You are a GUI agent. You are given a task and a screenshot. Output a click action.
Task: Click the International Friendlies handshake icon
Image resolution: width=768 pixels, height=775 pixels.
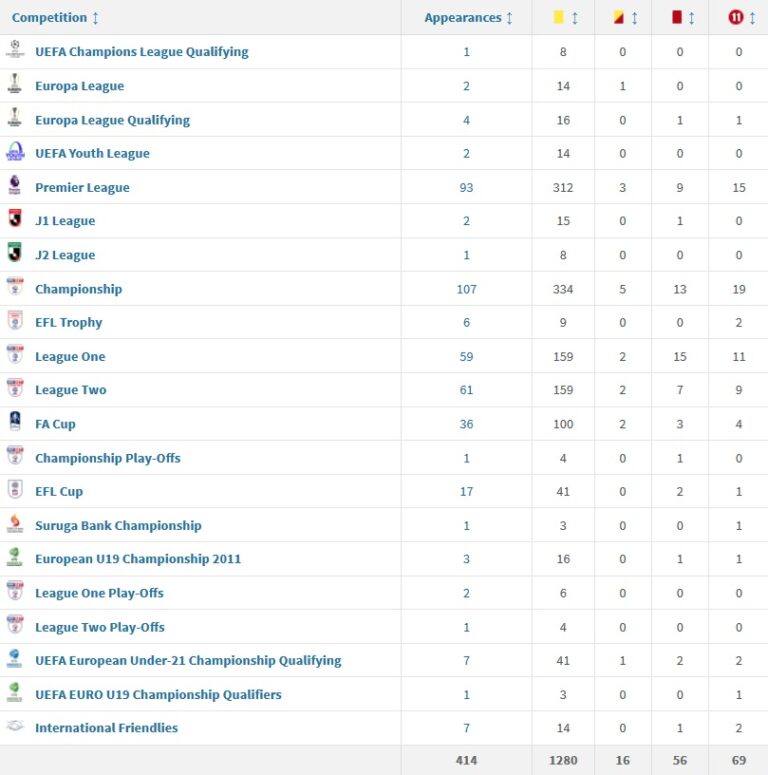pos(15,727)
